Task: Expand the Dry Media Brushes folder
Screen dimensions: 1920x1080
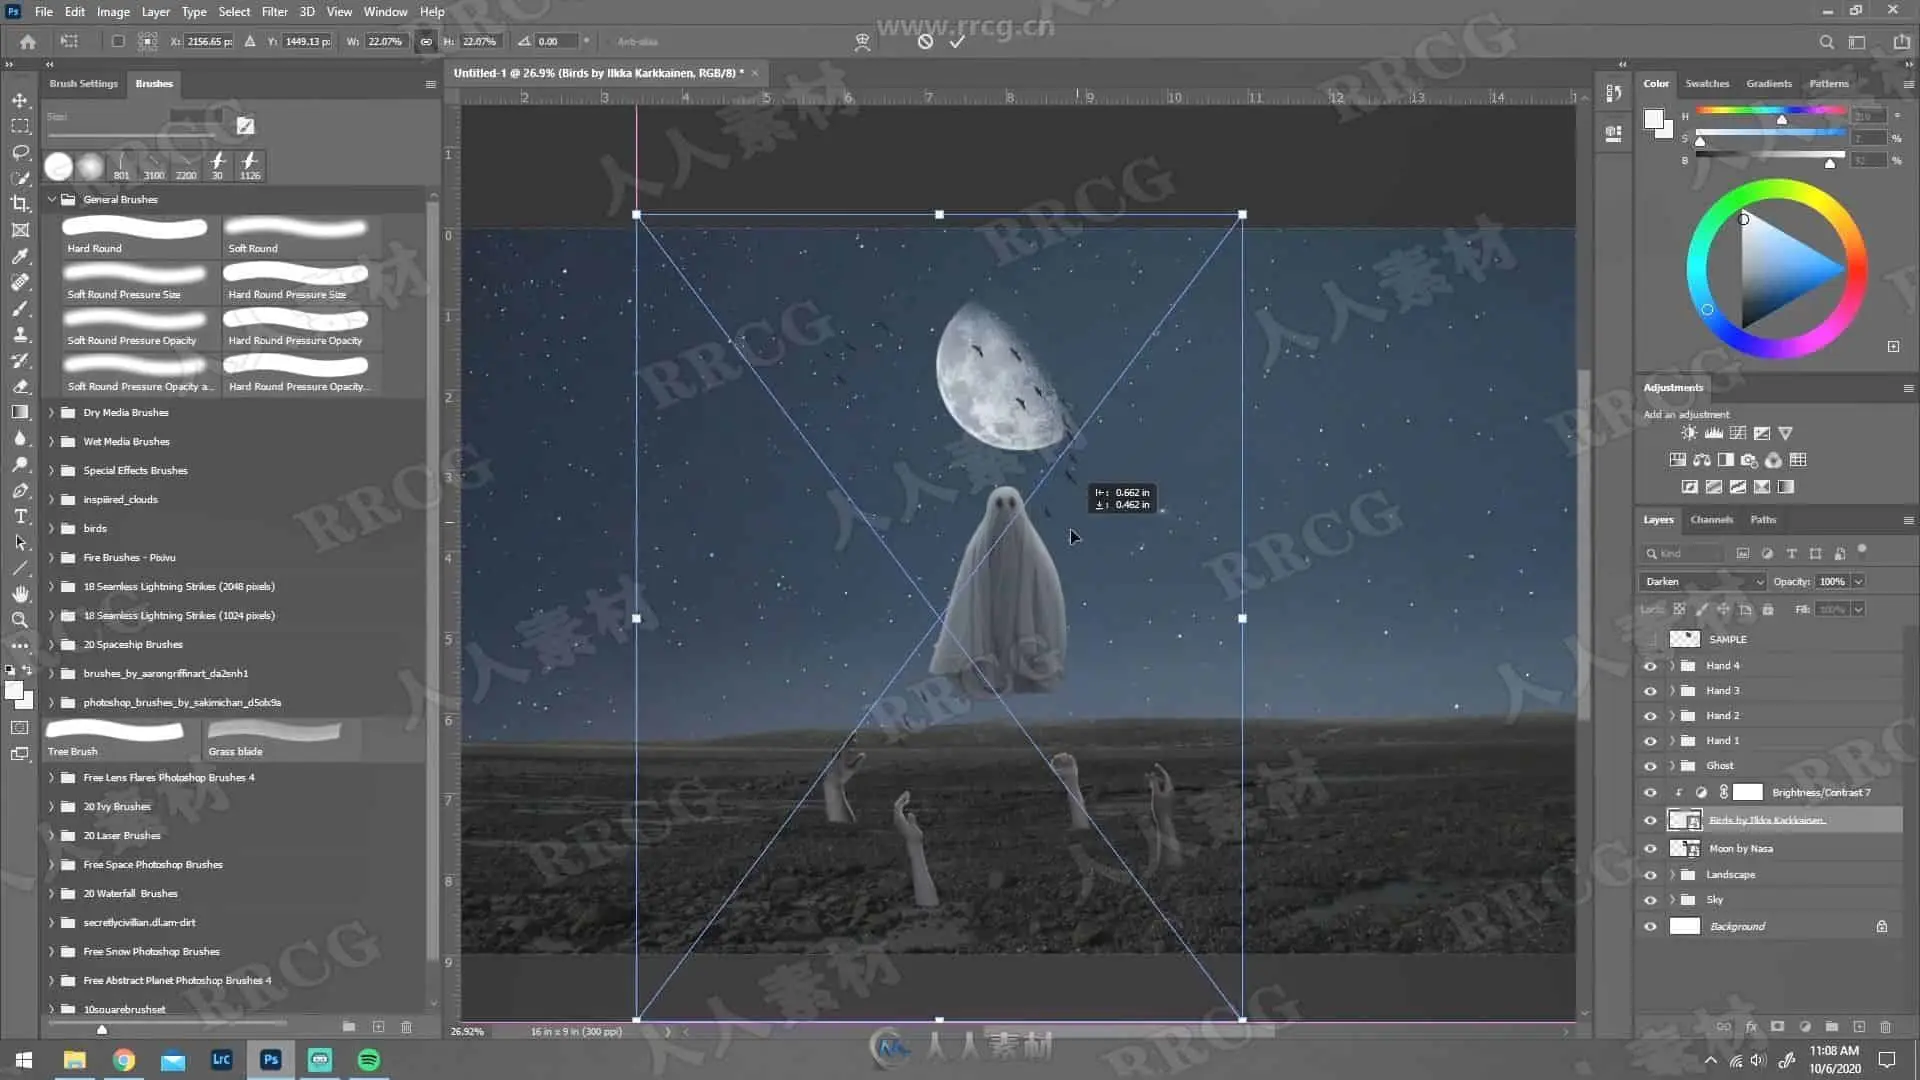Action: click(x=52, y=412)
